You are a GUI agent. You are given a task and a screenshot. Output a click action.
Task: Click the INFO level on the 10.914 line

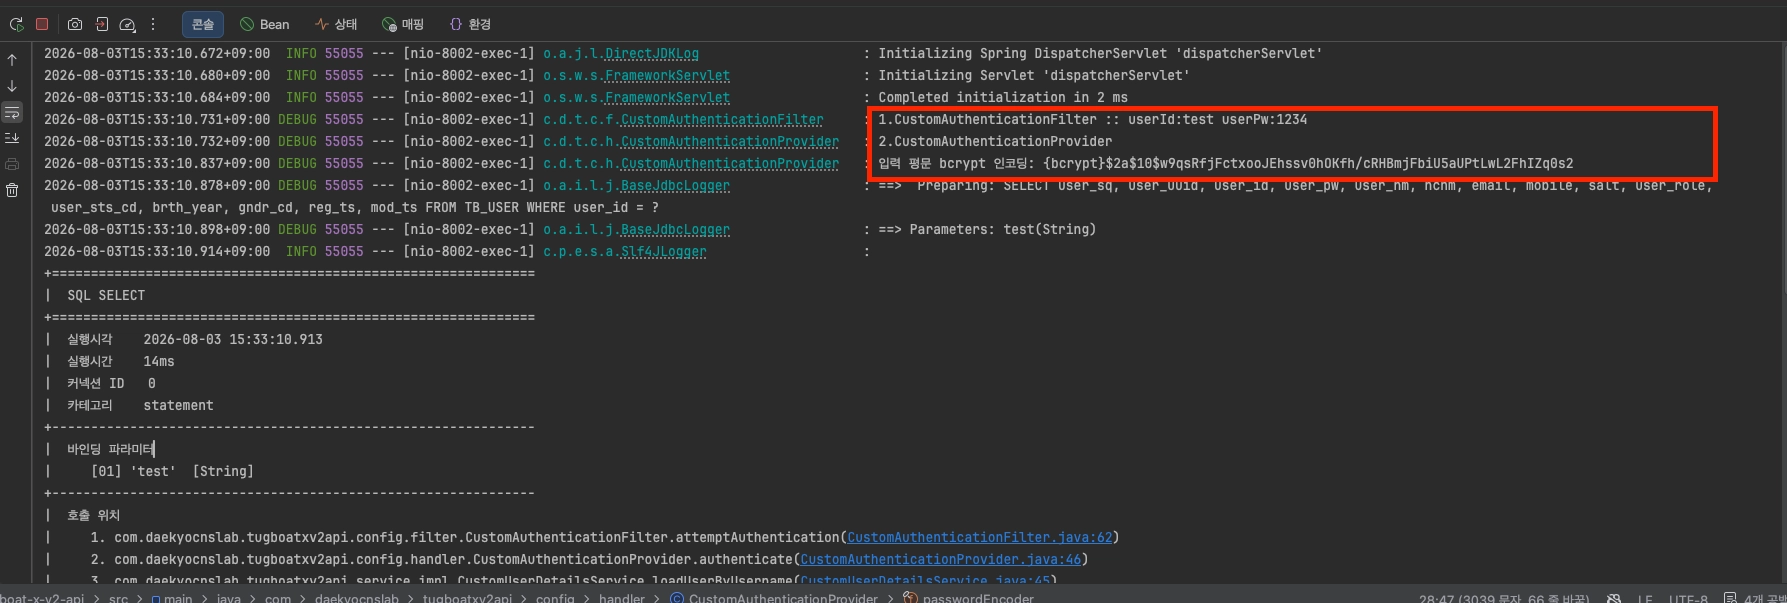click(301, 252)
